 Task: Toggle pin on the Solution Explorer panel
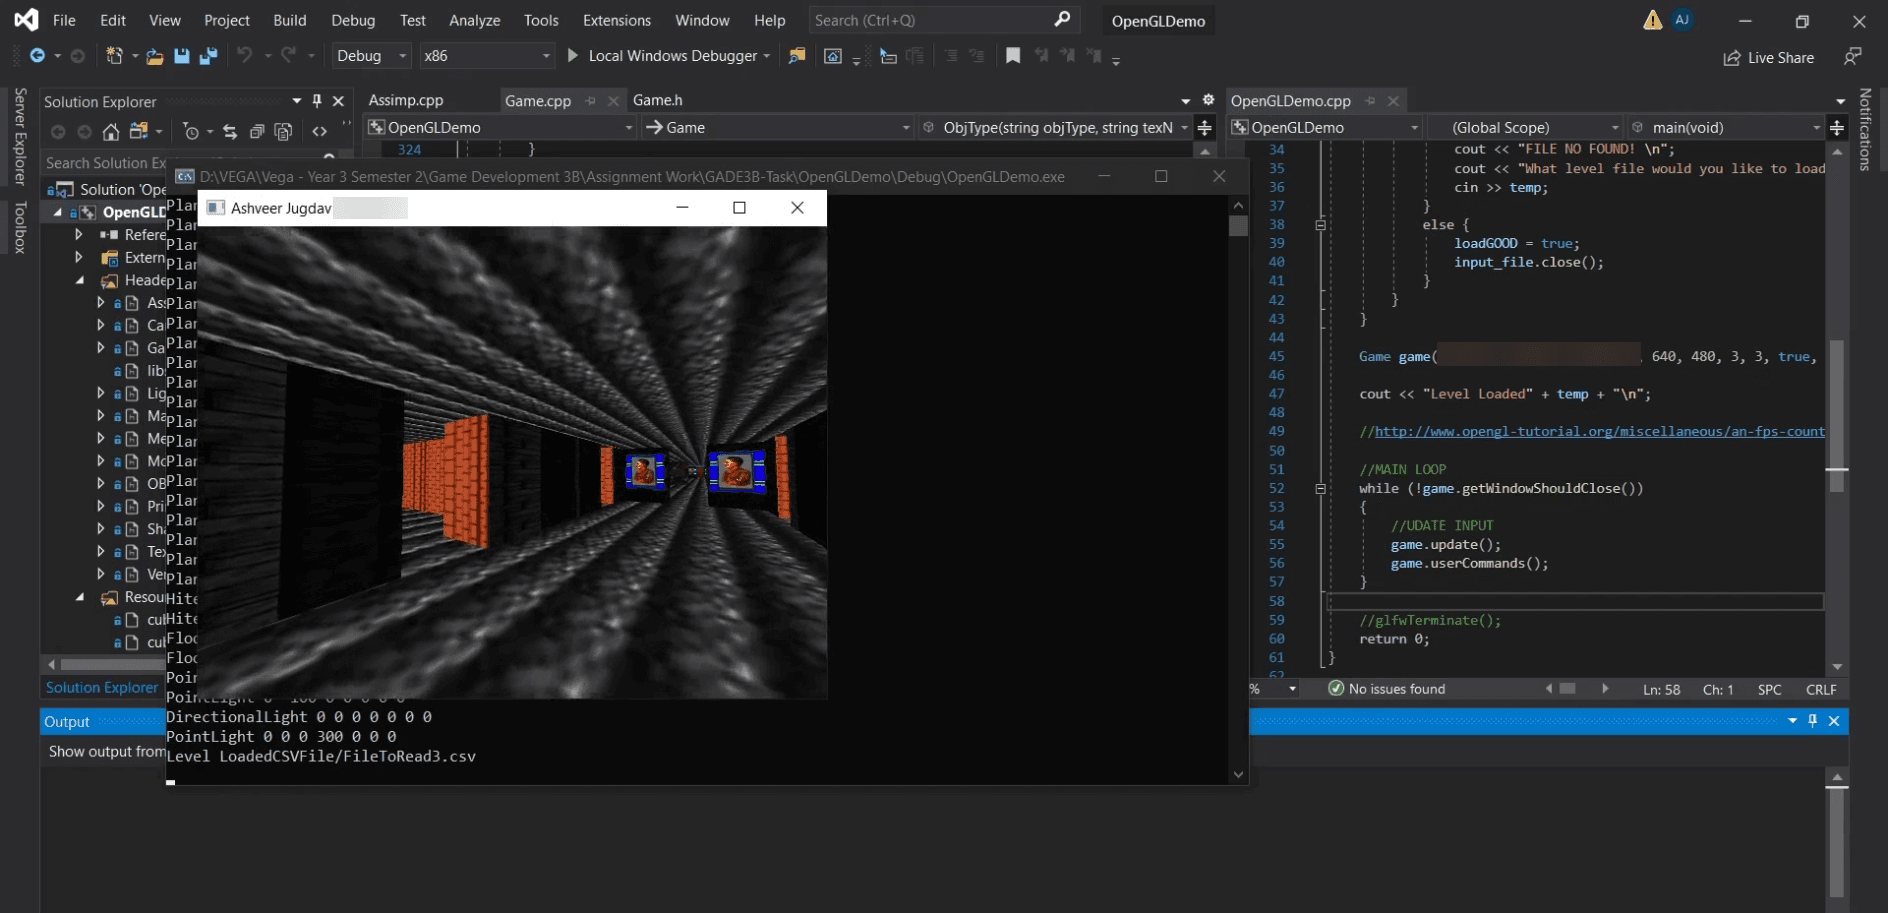point(317,101)
